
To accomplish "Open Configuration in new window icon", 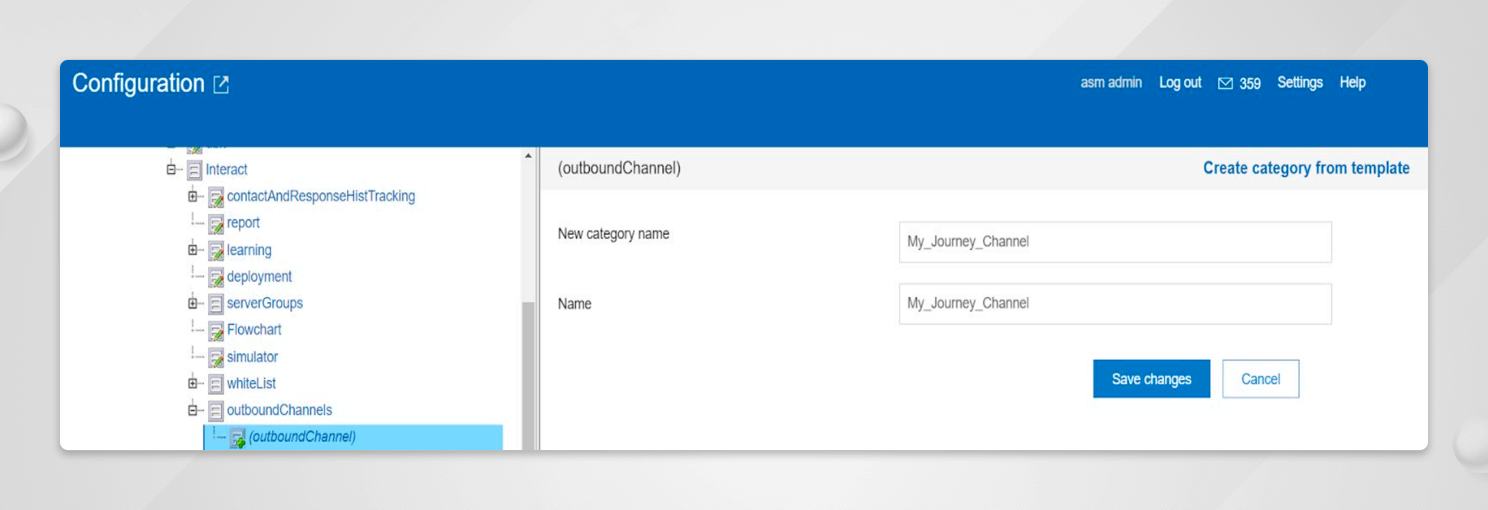I will [221, 85].
